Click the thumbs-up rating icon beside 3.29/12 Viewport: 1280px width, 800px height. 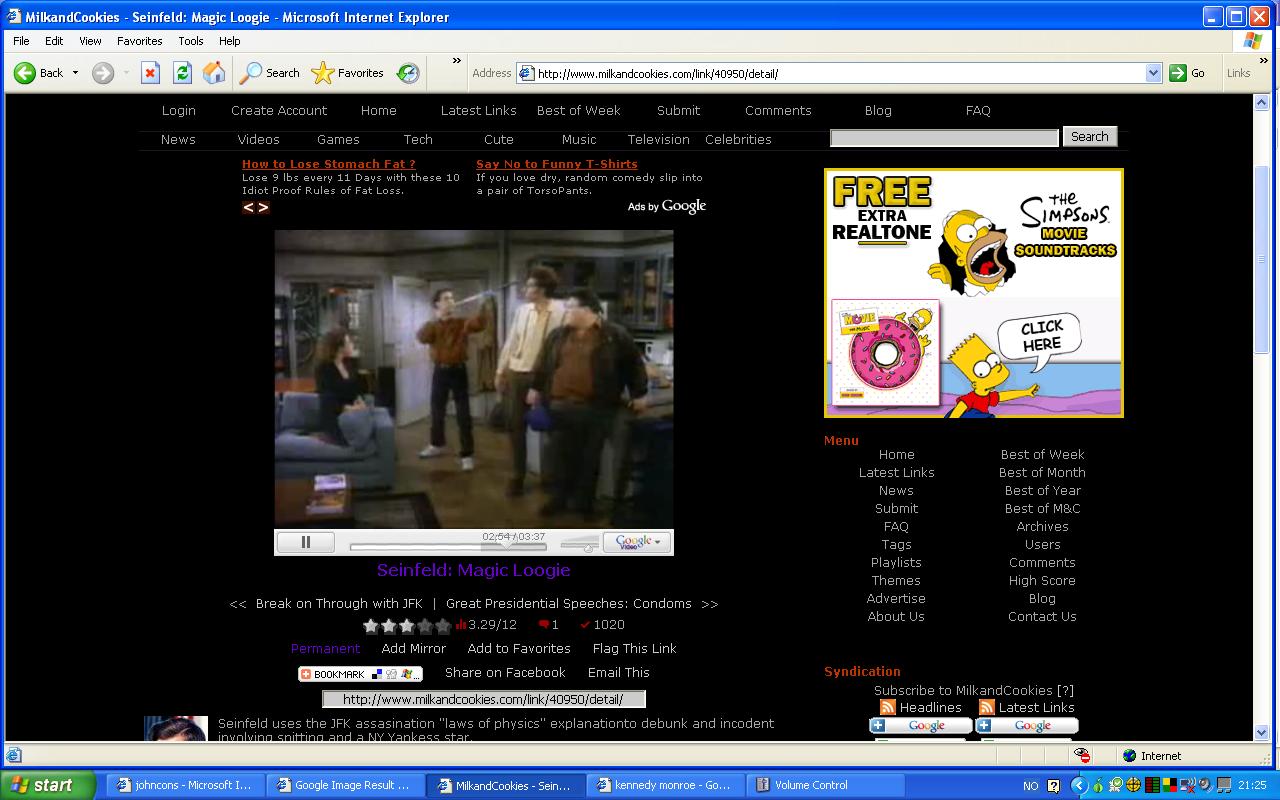tap(461, 624)
